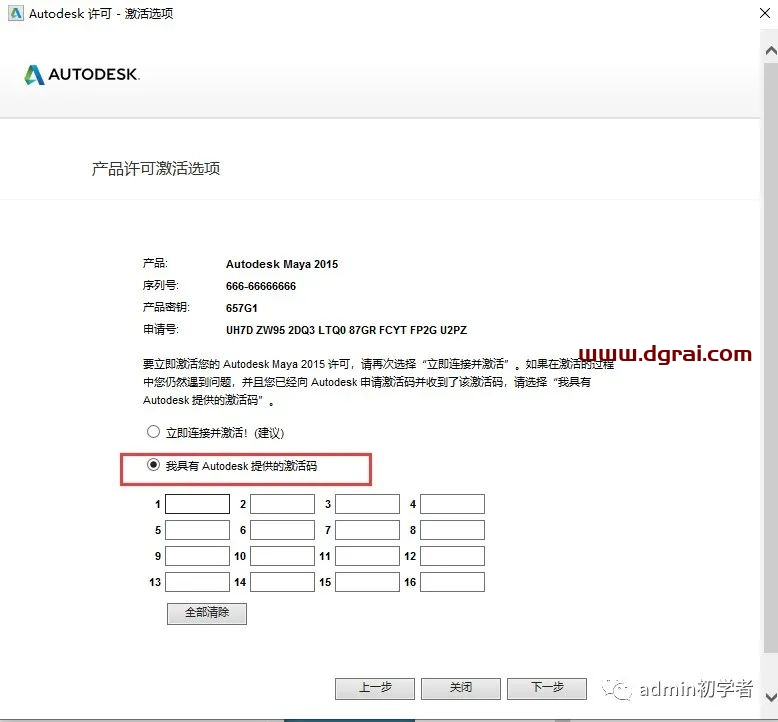Go back with 上一步 button
Image resolution: width=778 pixels, height=722 pixels.
[375, 688]
